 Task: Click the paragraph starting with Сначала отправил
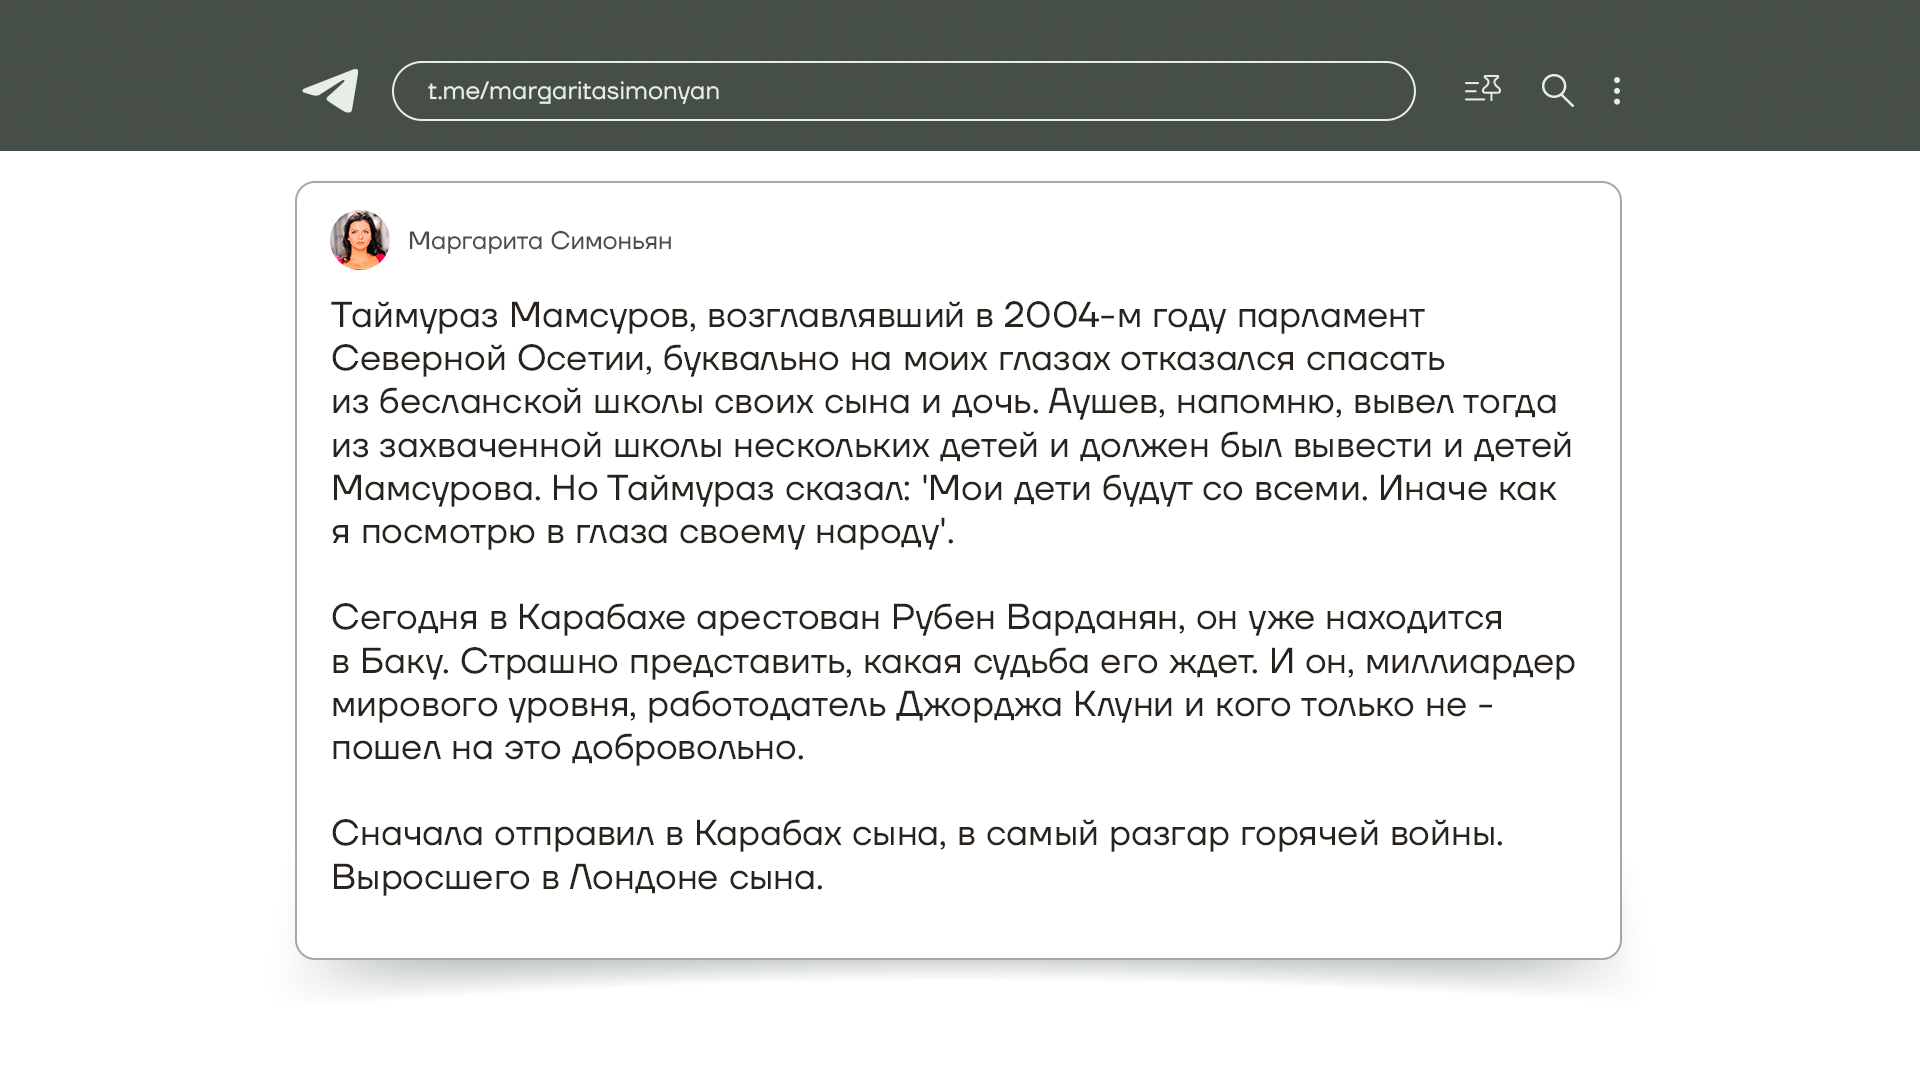[915, 855]
